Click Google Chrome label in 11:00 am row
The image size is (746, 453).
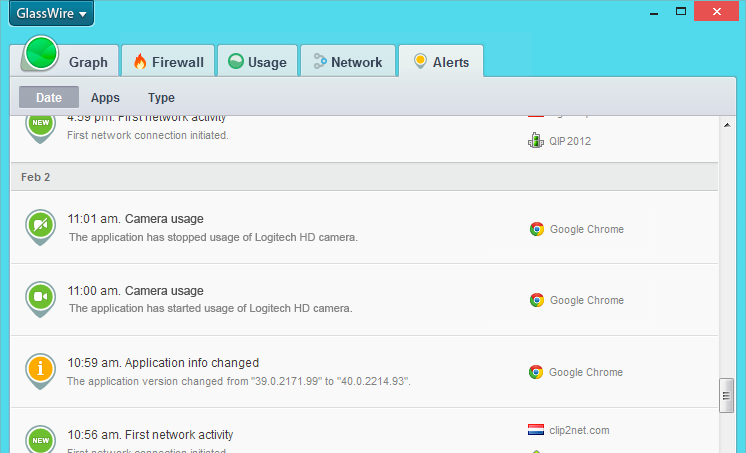click(587, 300)
